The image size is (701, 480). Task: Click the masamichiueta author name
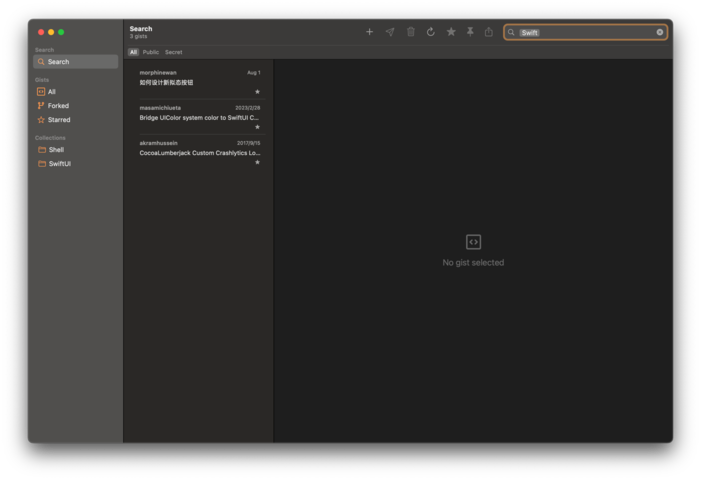click(160, 108)
